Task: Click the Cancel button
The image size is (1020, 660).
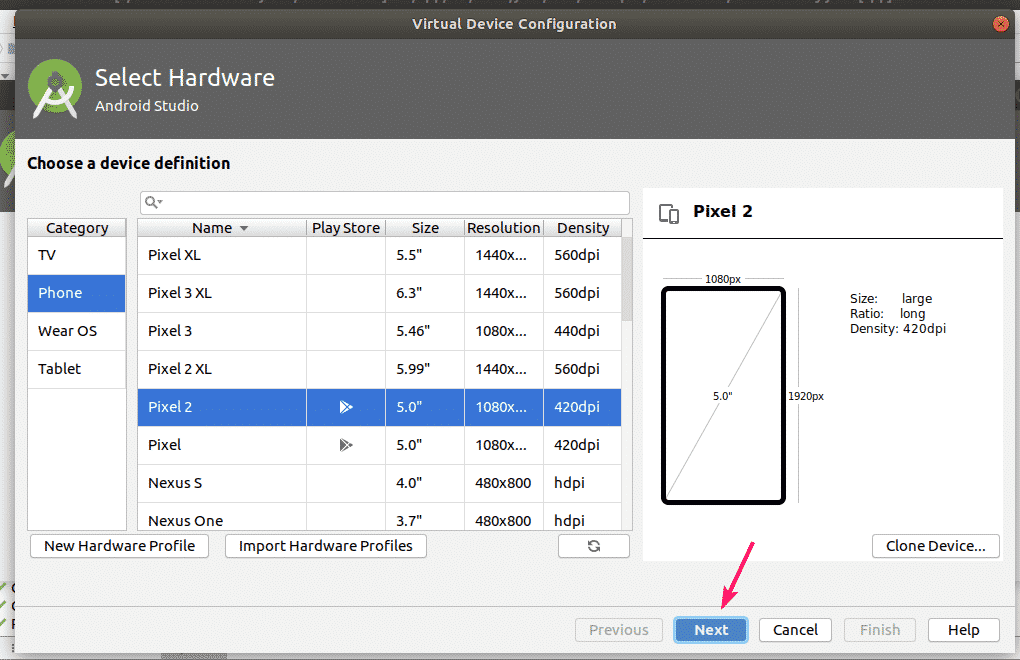Action: pyautogui.click(x=795, y=629)
